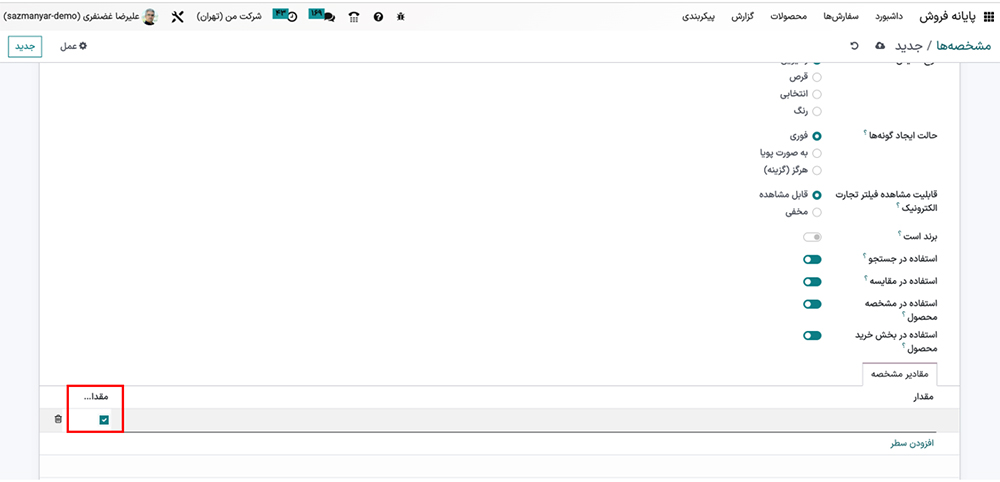
Task: Set eCommerce filter to مخفی
Action: [817, 212]
